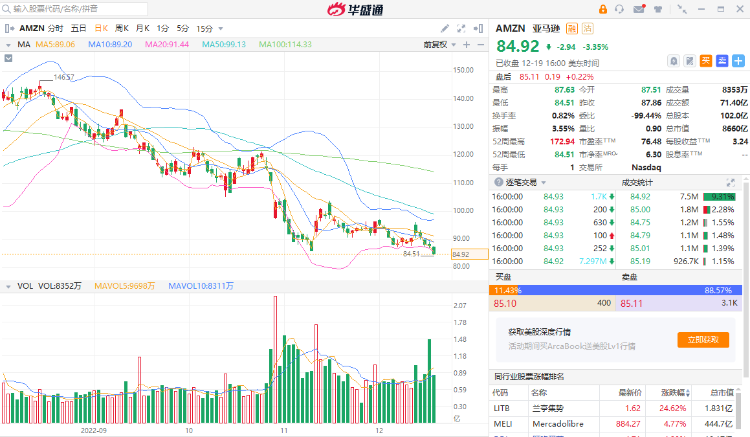750x437 pixels.
Task: Select the drawing pencil tool
Action: (x=445, y=28)
